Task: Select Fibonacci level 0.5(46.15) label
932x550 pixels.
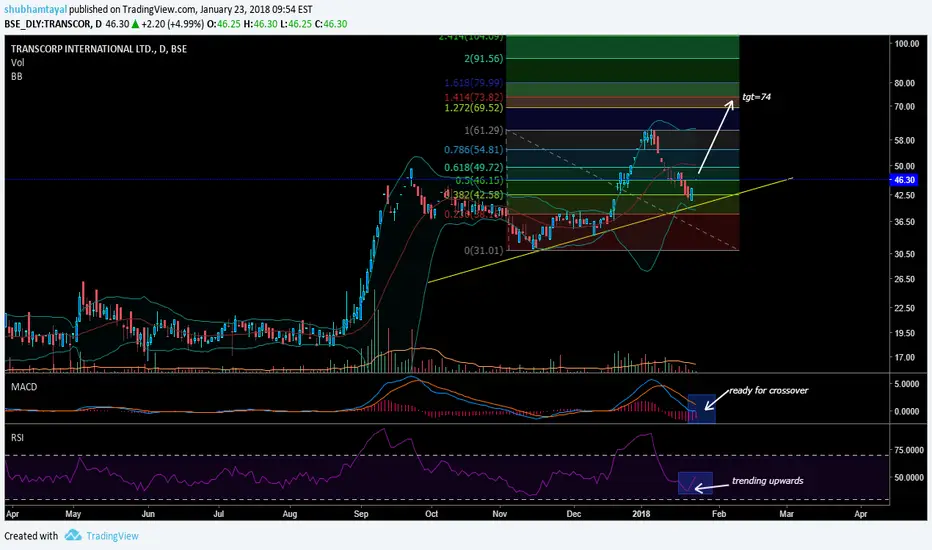Action: 479,180
